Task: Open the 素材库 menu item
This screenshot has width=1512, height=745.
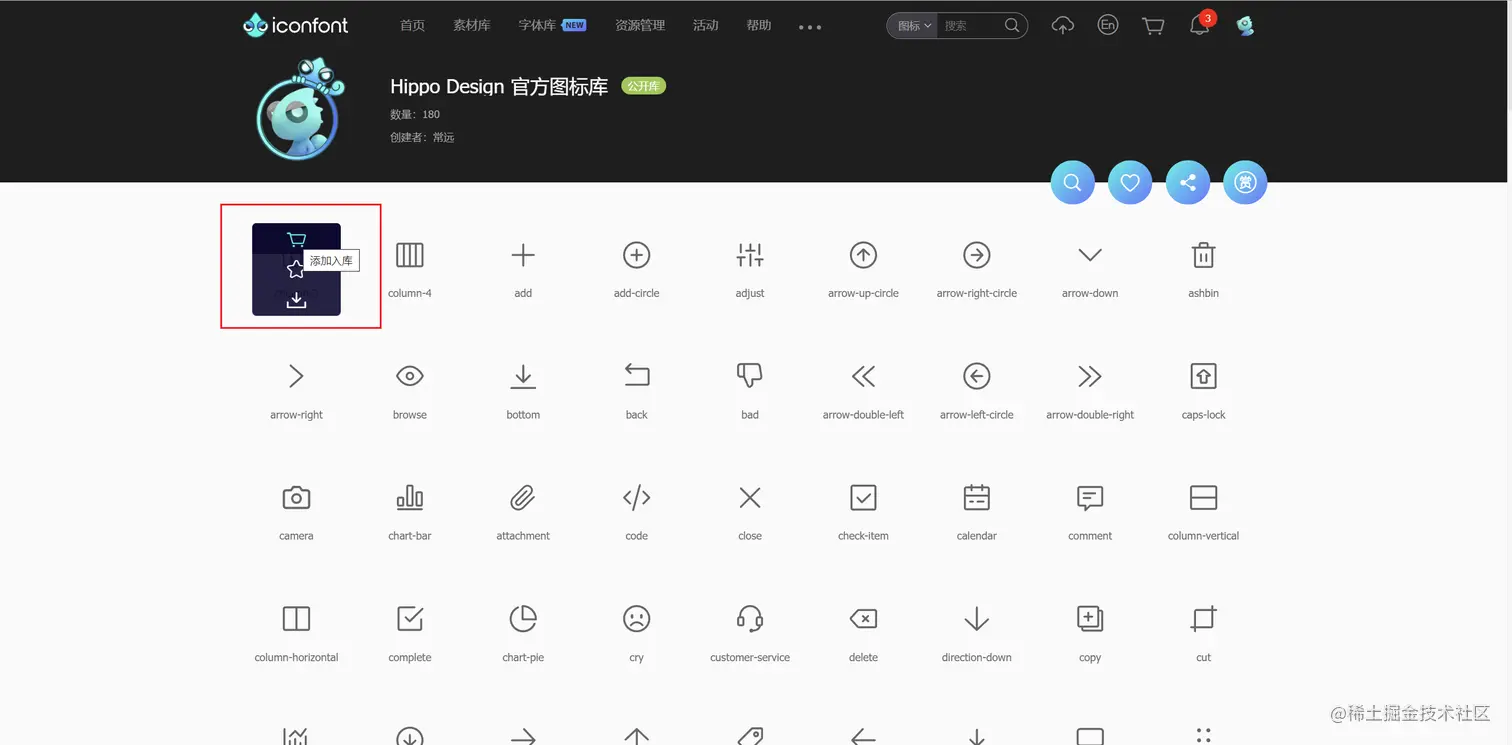Action: coord(471,26)
